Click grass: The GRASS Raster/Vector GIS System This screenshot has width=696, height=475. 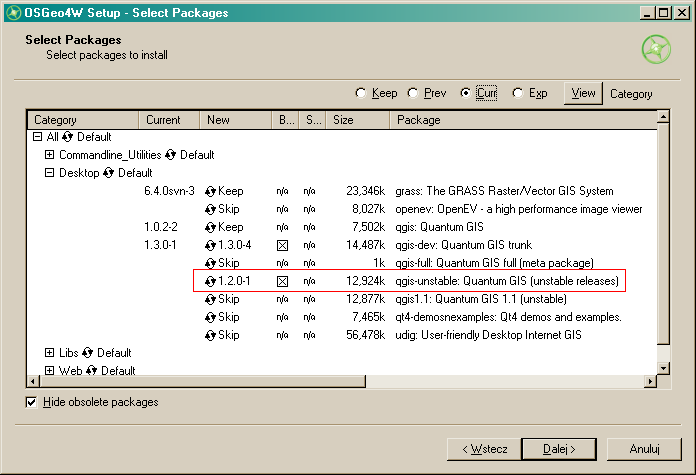coord(504,191)
